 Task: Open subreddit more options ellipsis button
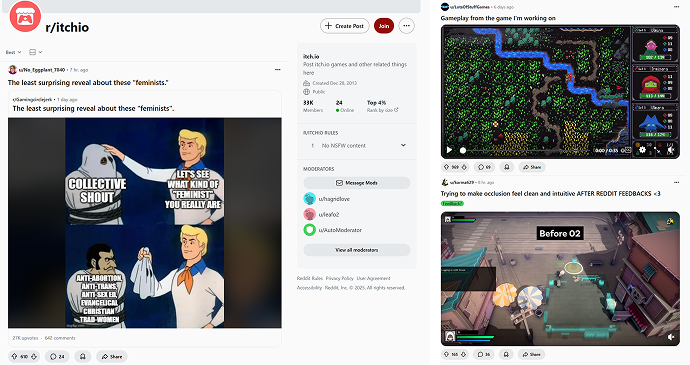(407, 26)
